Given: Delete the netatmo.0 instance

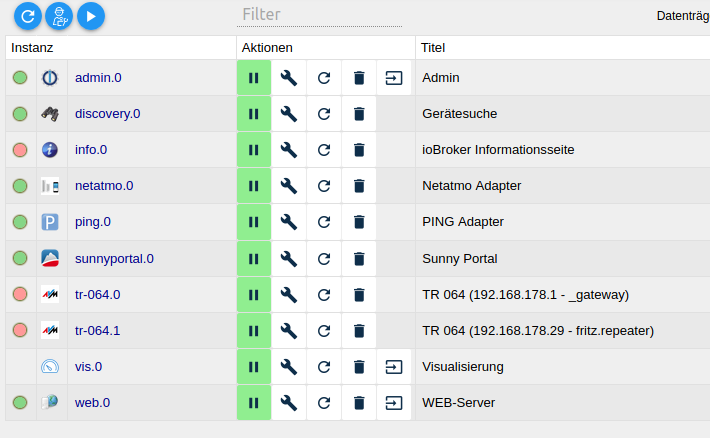Looking at the screenshot, I should (359, 186).
